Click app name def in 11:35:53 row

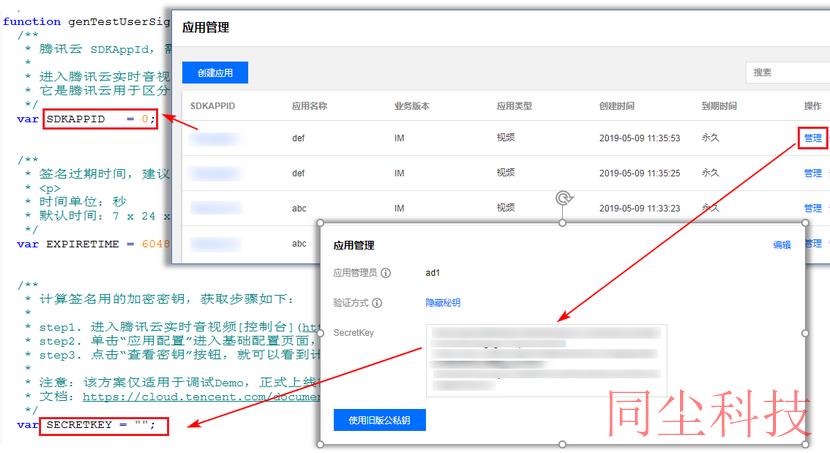coord(298,138)
